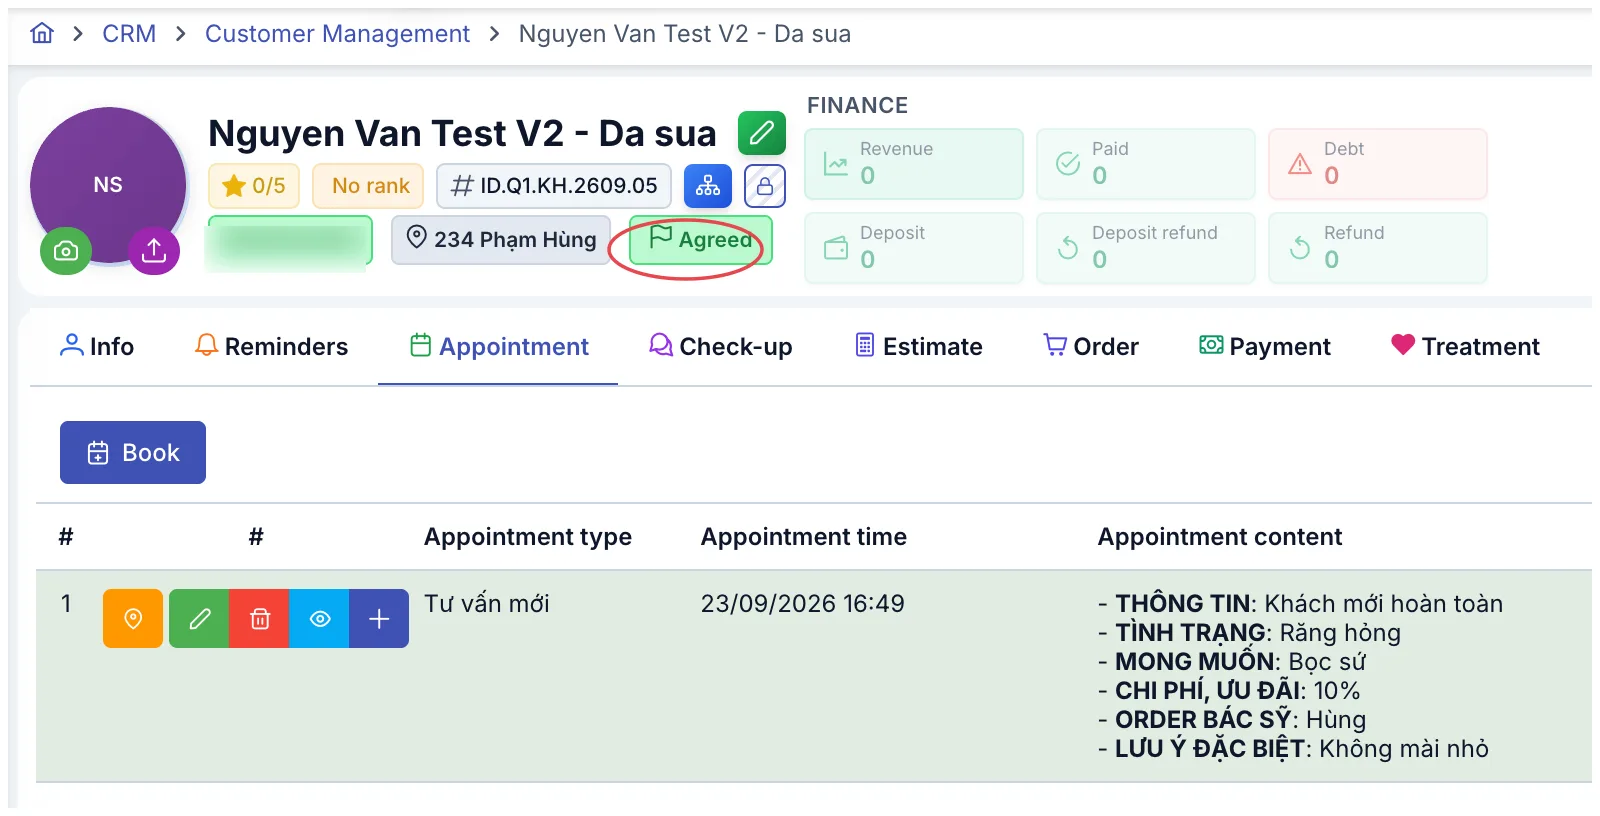Click the Refund finance card
Screen dimensions: 1600x816
pos(1378,248)
